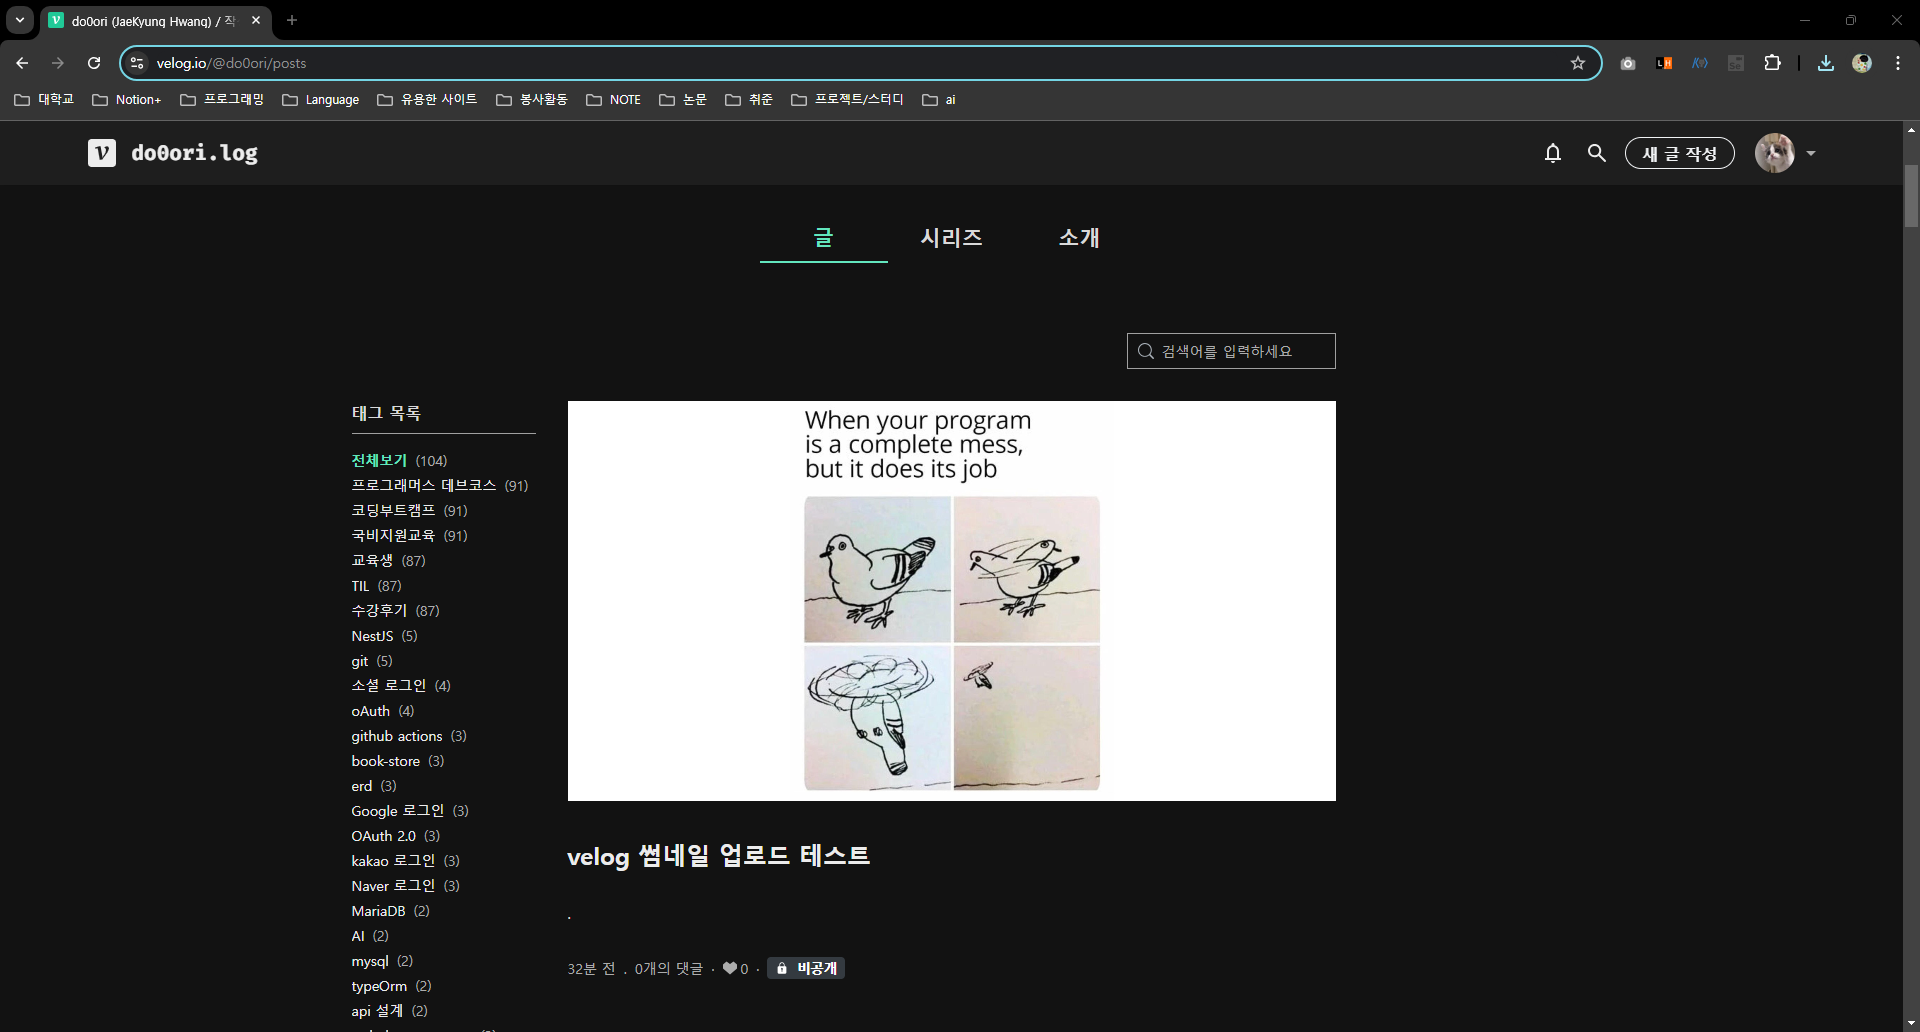Click the address bar URL
This screenshot has height=1032, width=1920.
point(231,63)
